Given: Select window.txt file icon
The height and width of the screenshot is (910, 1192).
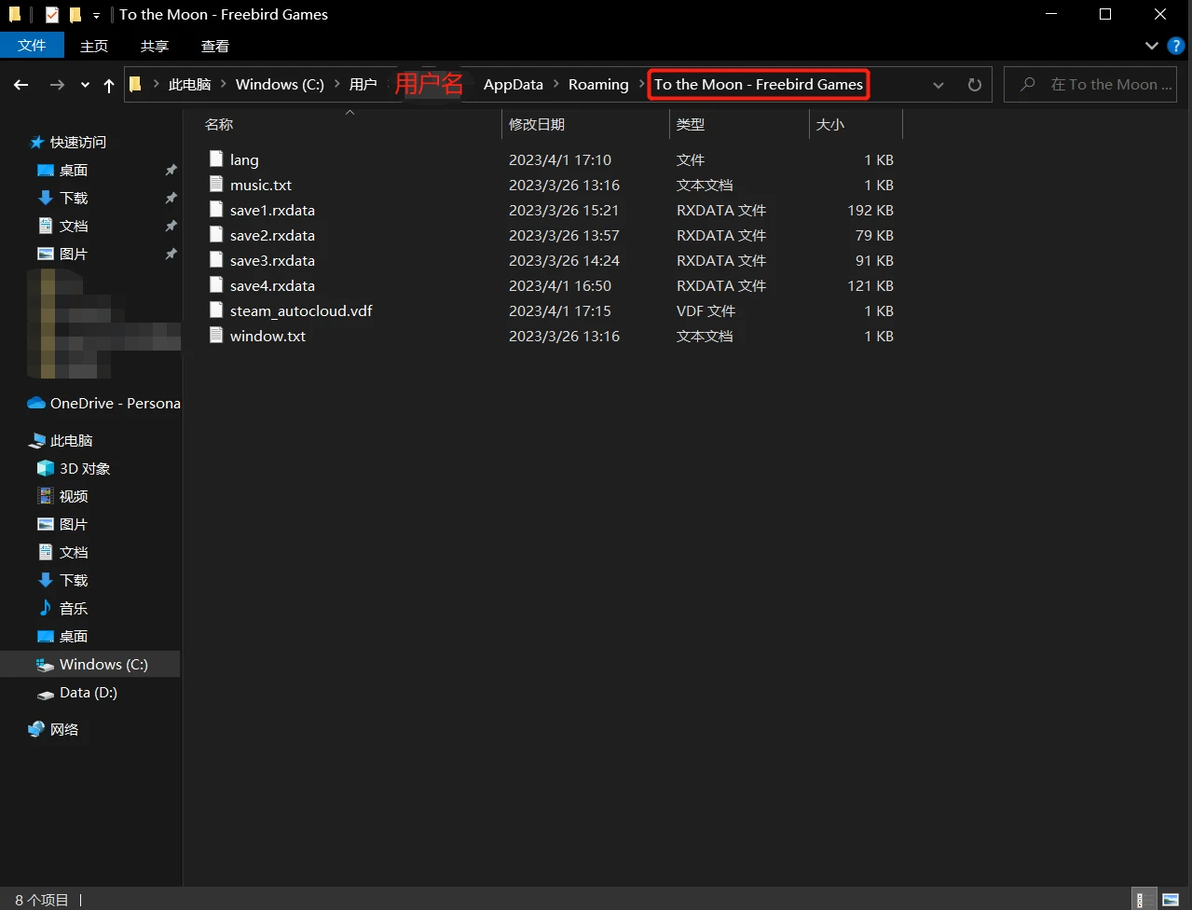Looking at the screenshot, I should tap(216, 335).
